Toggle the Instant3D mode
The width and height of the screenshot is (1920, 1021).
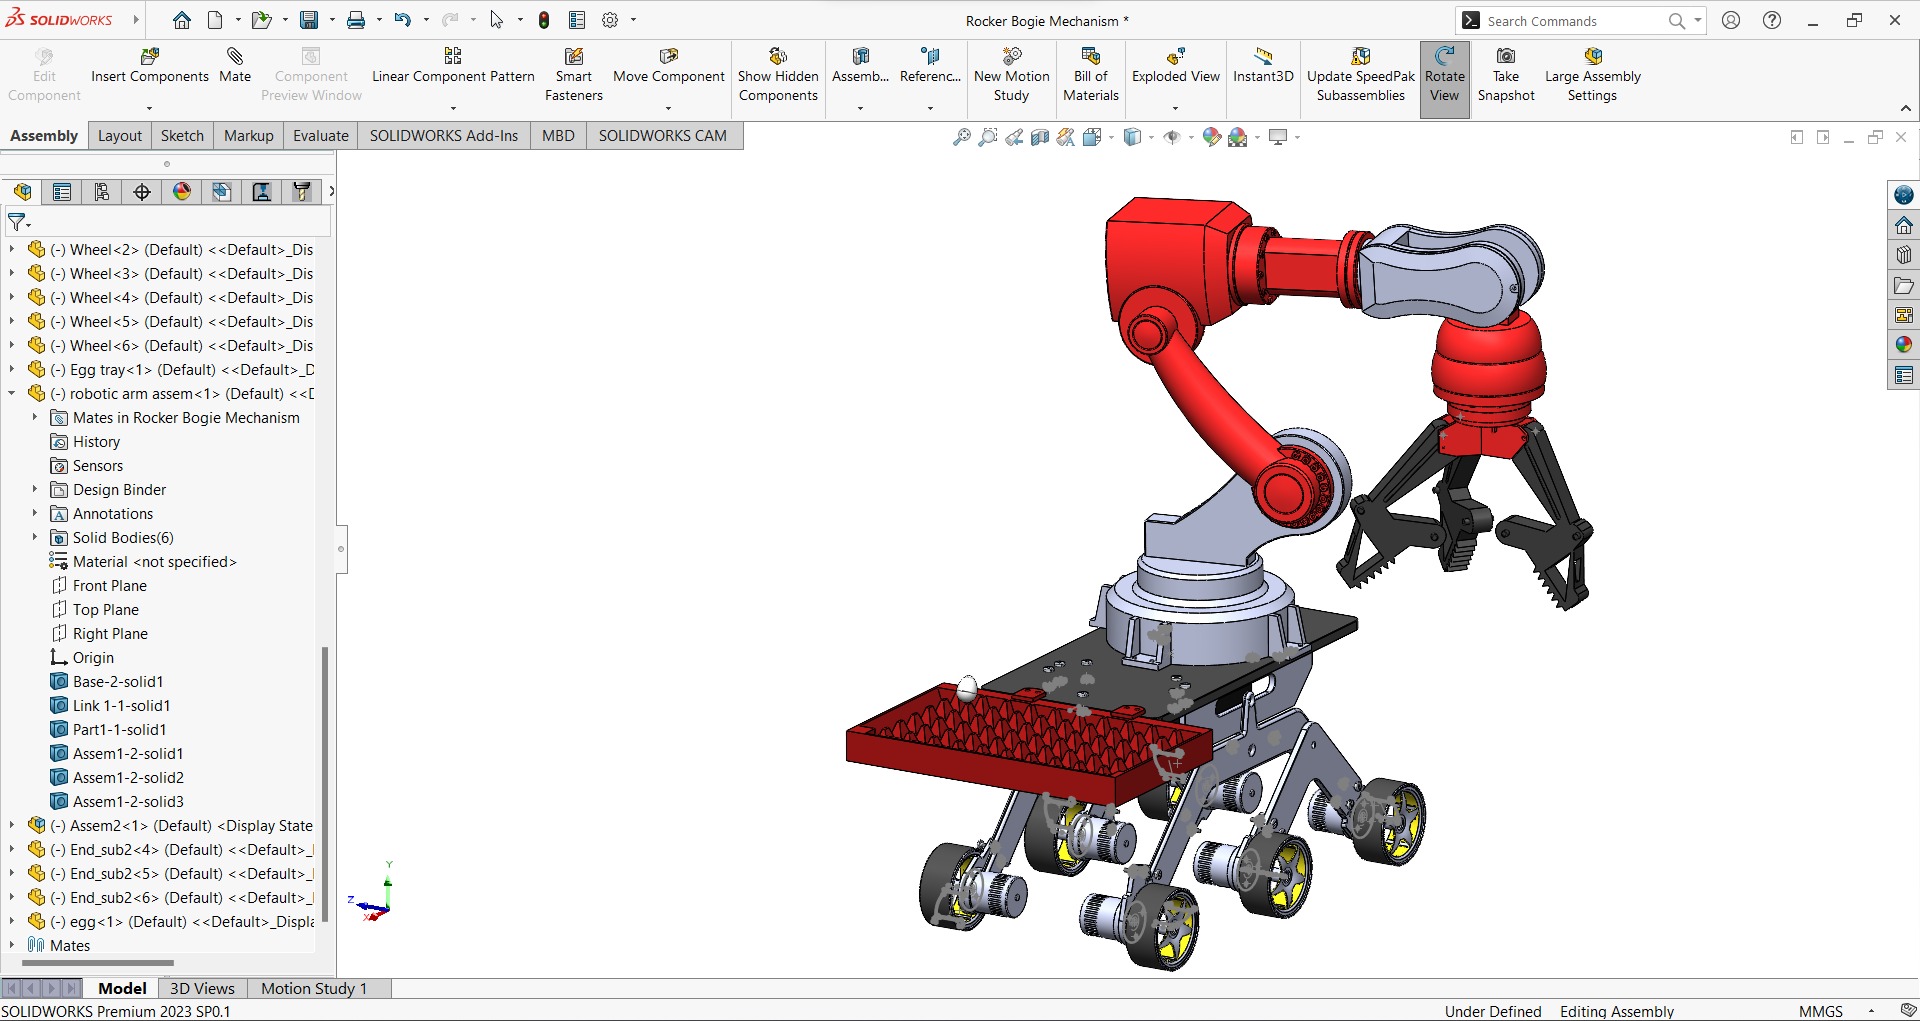point(1263,65)
